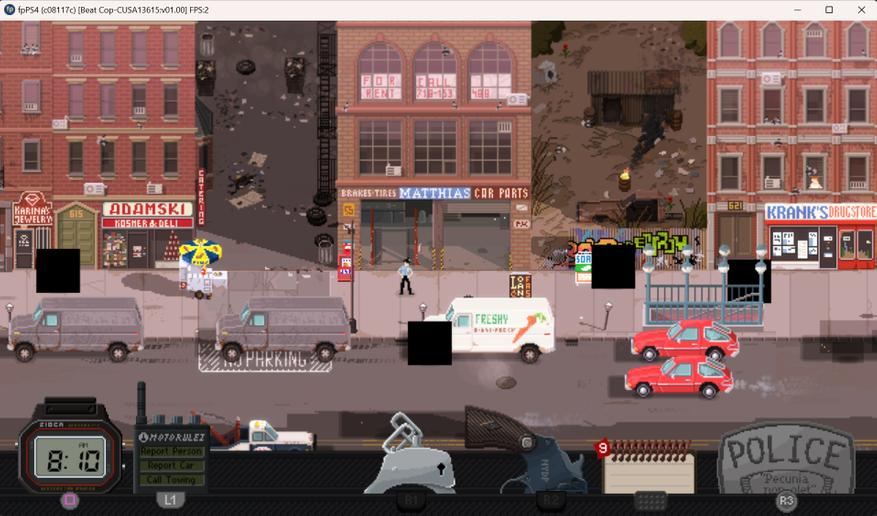Inspect the lower red hatchback car
Viewport: 877px width, 516px height.
[679, 377]
